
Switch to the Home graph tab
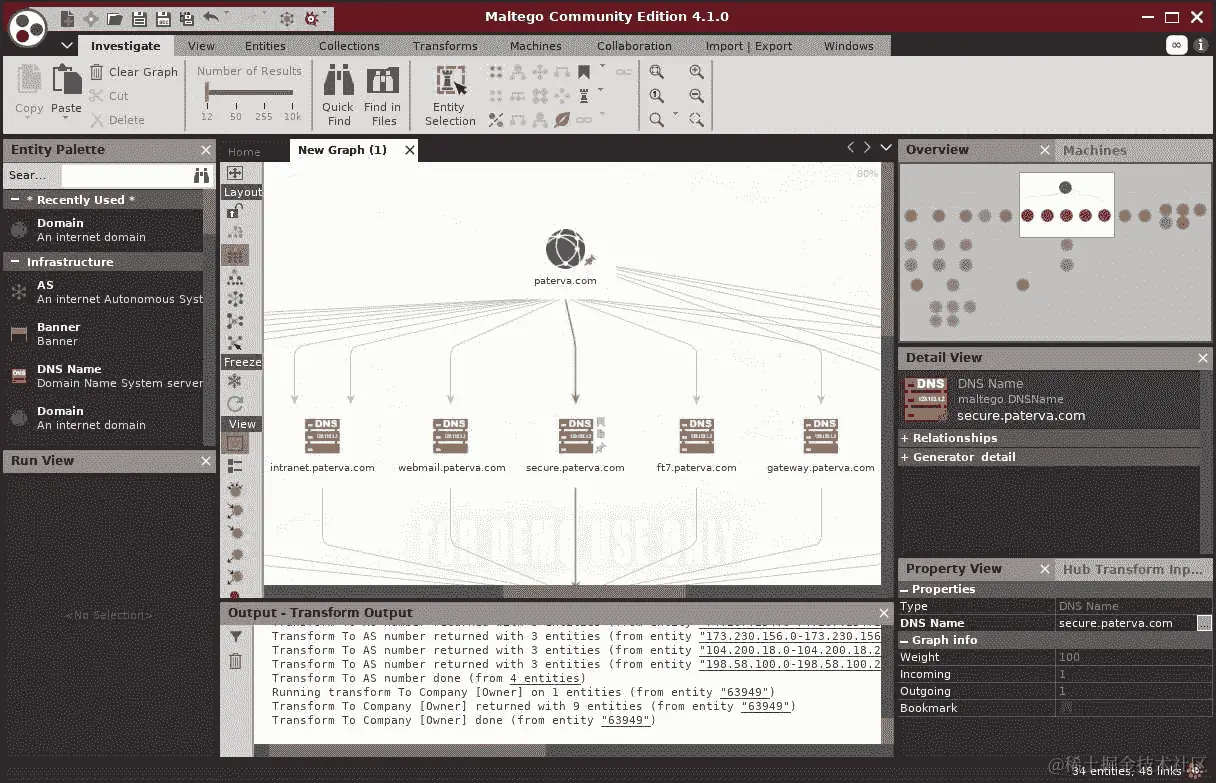click(x=244, y=152)
